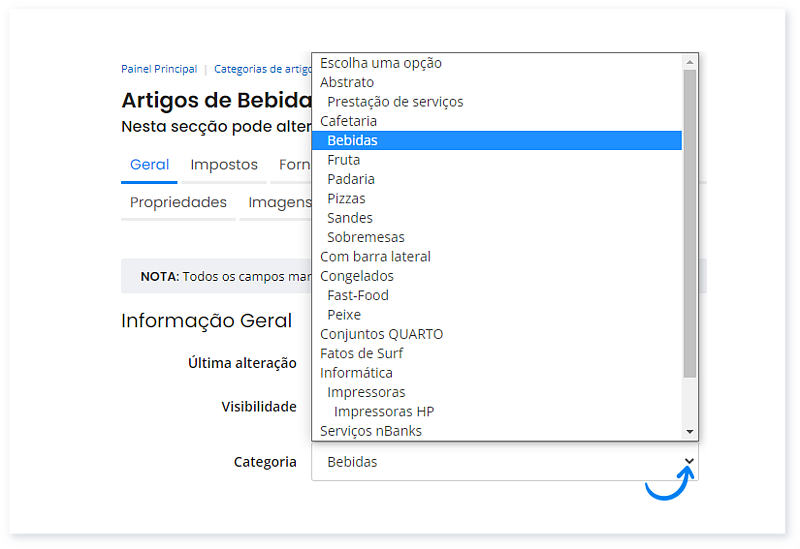Viewport: 800px width, 549px height.
Task: Select Prestação de serviços option
Action: [x=395, y=102]
